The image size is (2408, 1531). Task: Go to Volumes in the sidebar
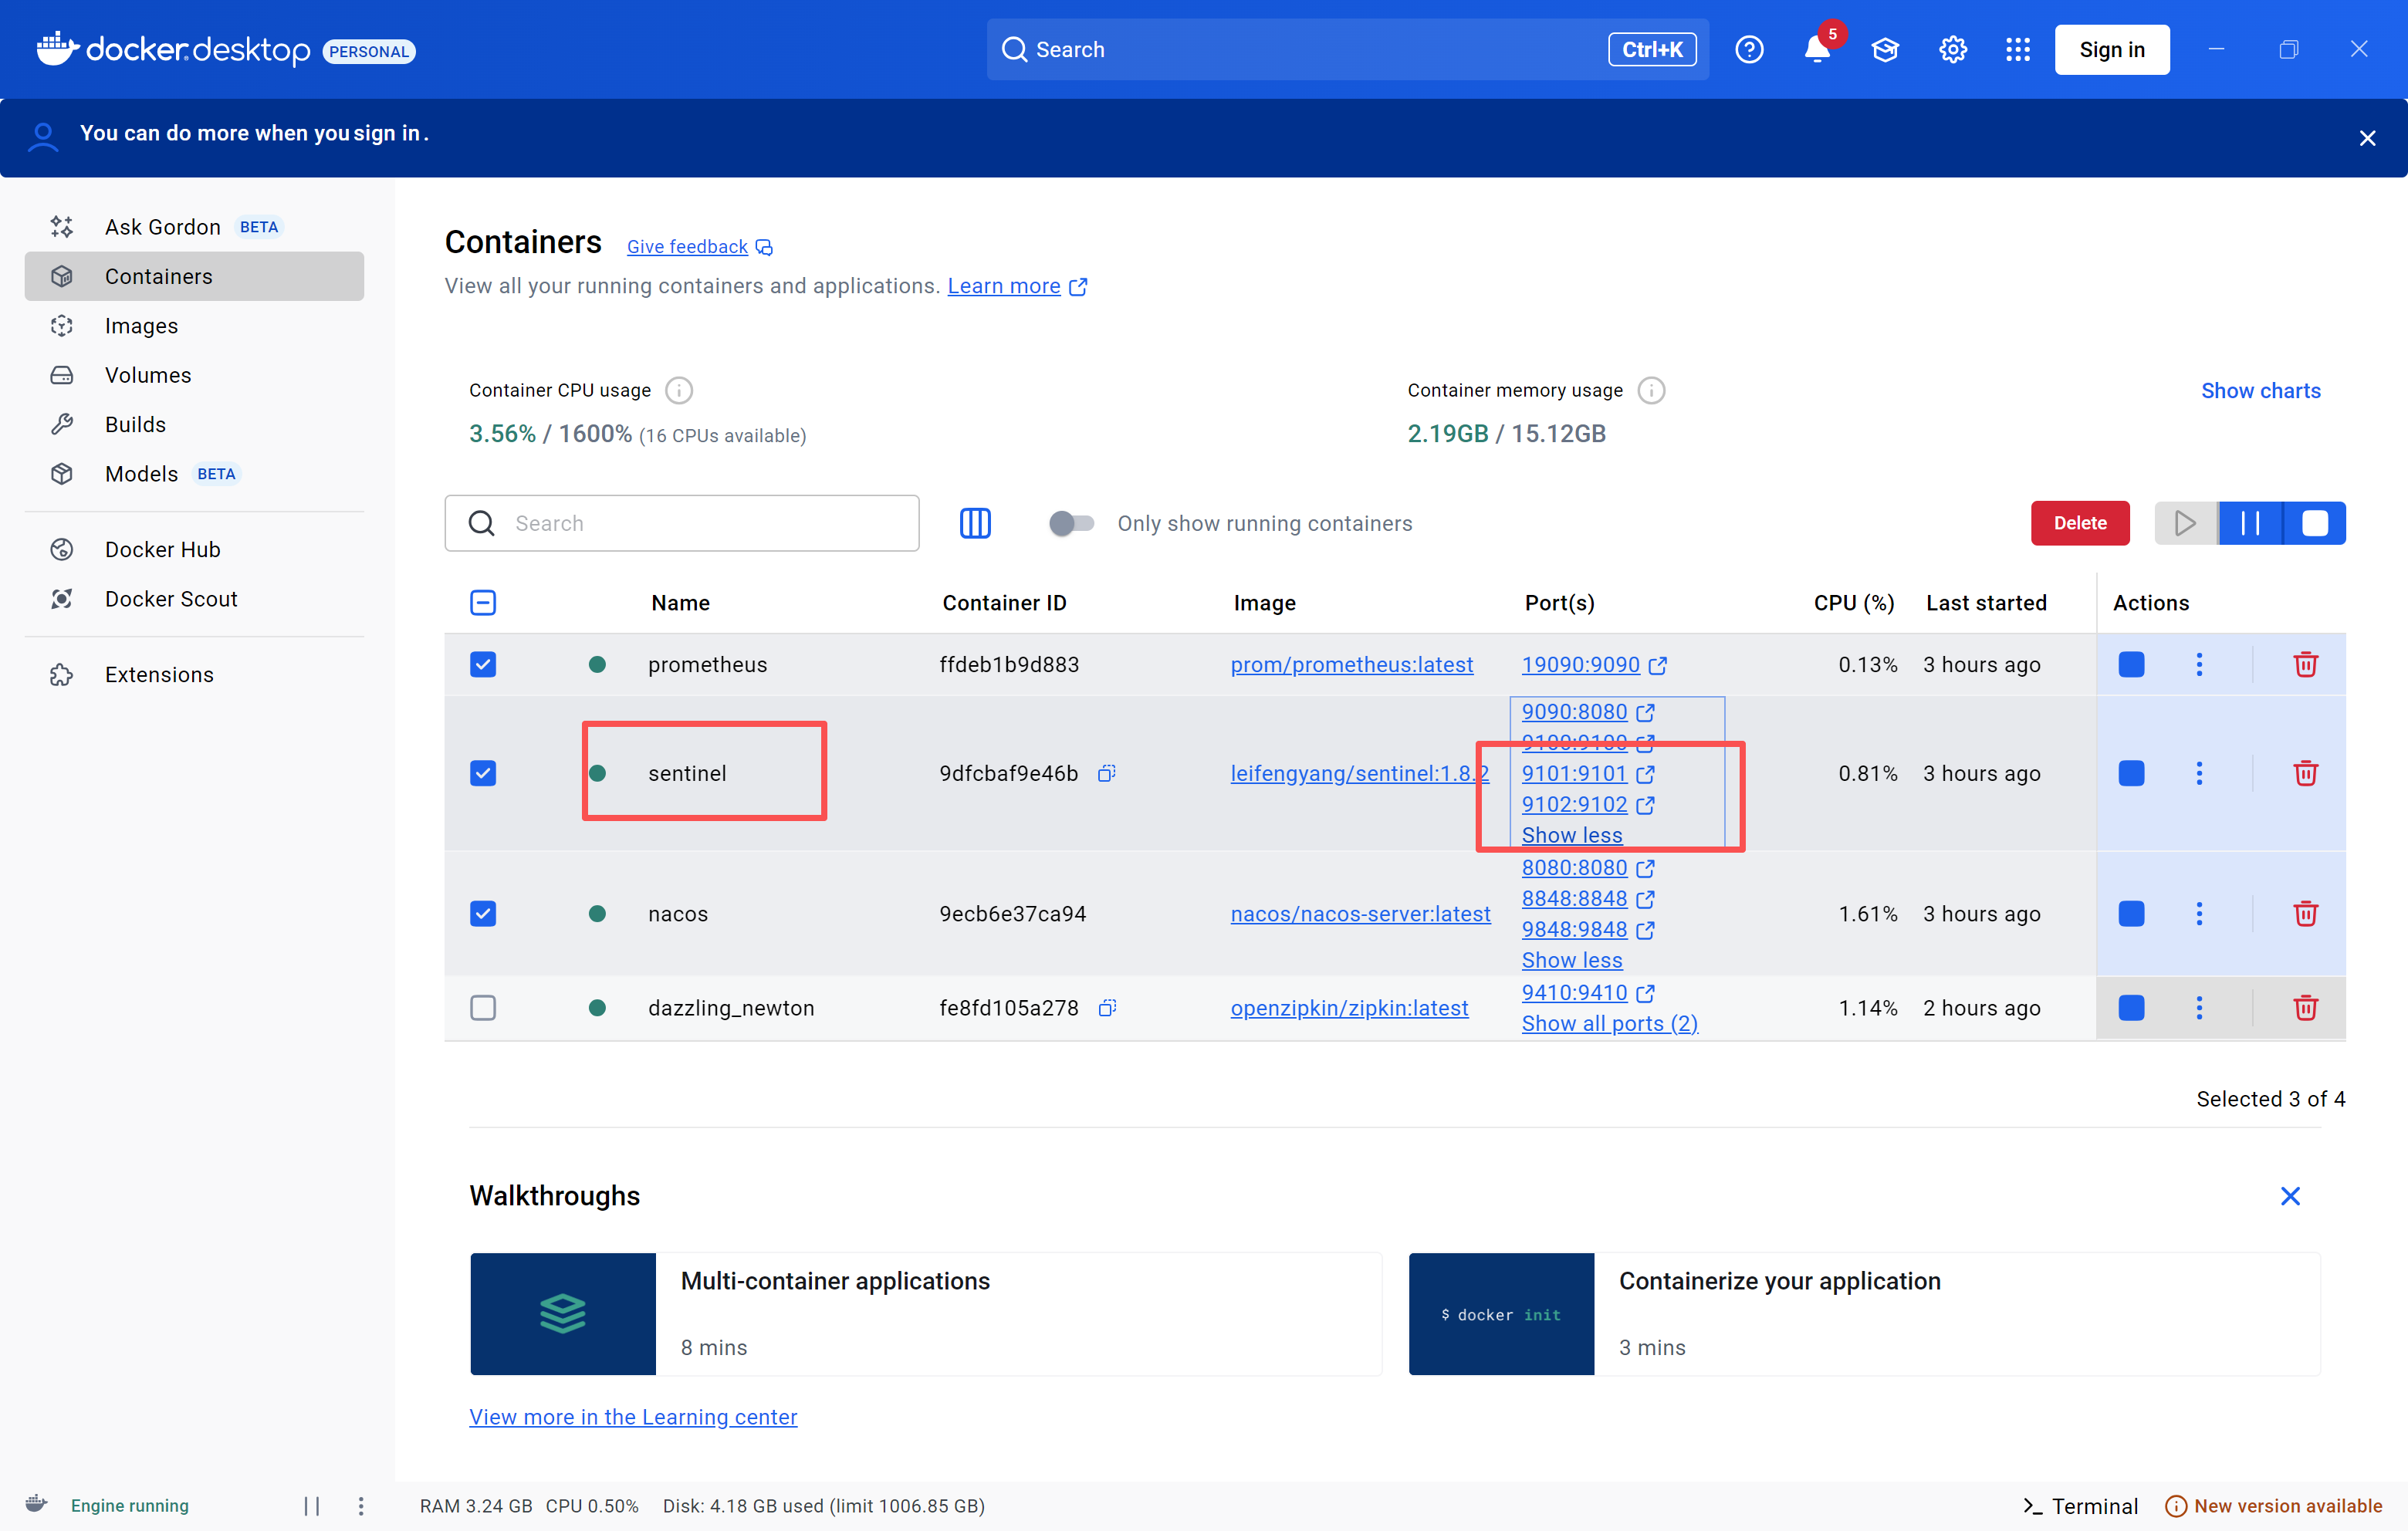tap(194, 375)
